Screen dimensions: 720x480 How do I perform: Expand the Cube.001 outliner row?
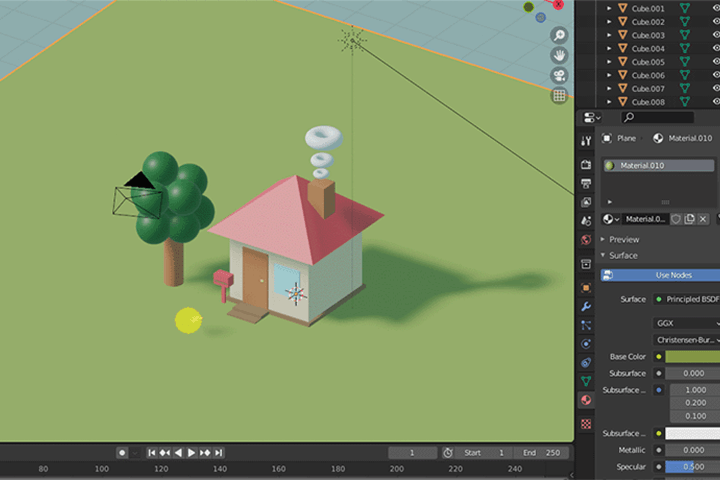point(609,8)
